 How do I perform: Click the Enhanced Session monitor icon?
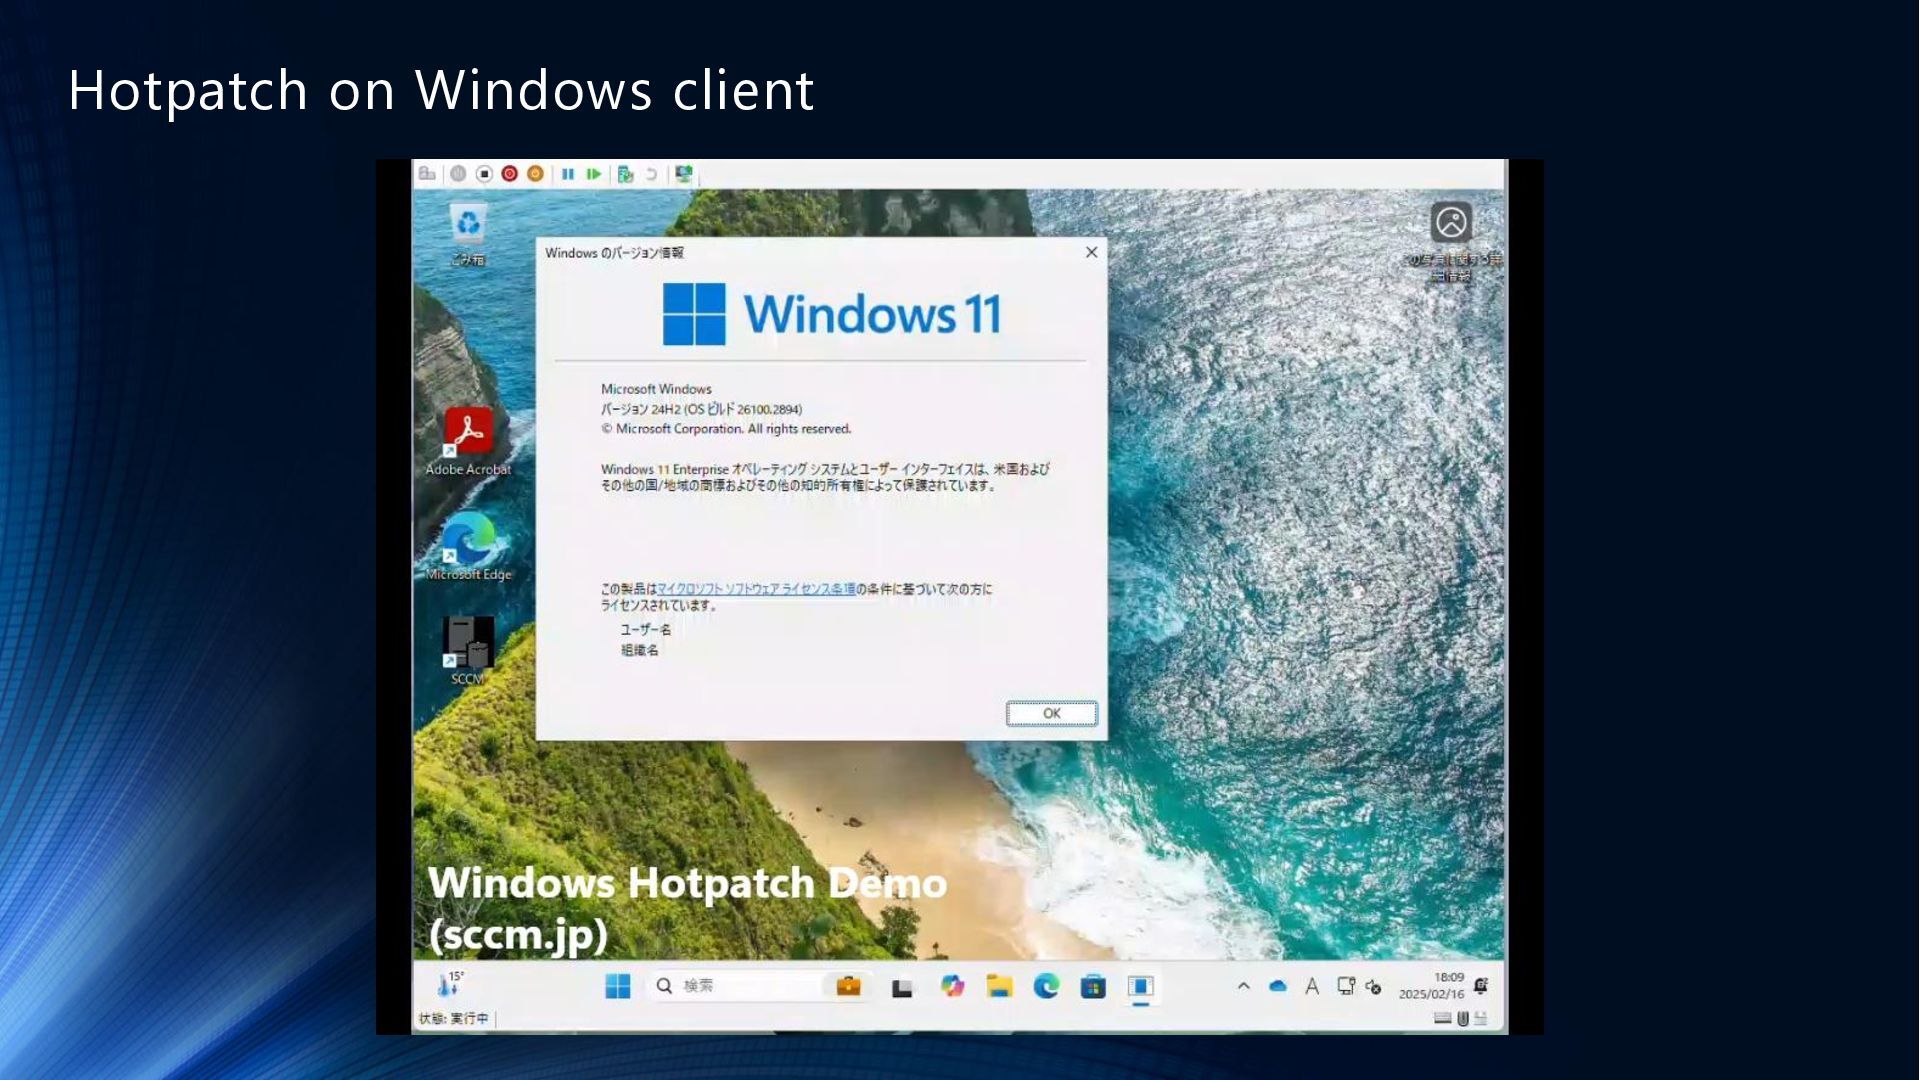tap(684, 174)
